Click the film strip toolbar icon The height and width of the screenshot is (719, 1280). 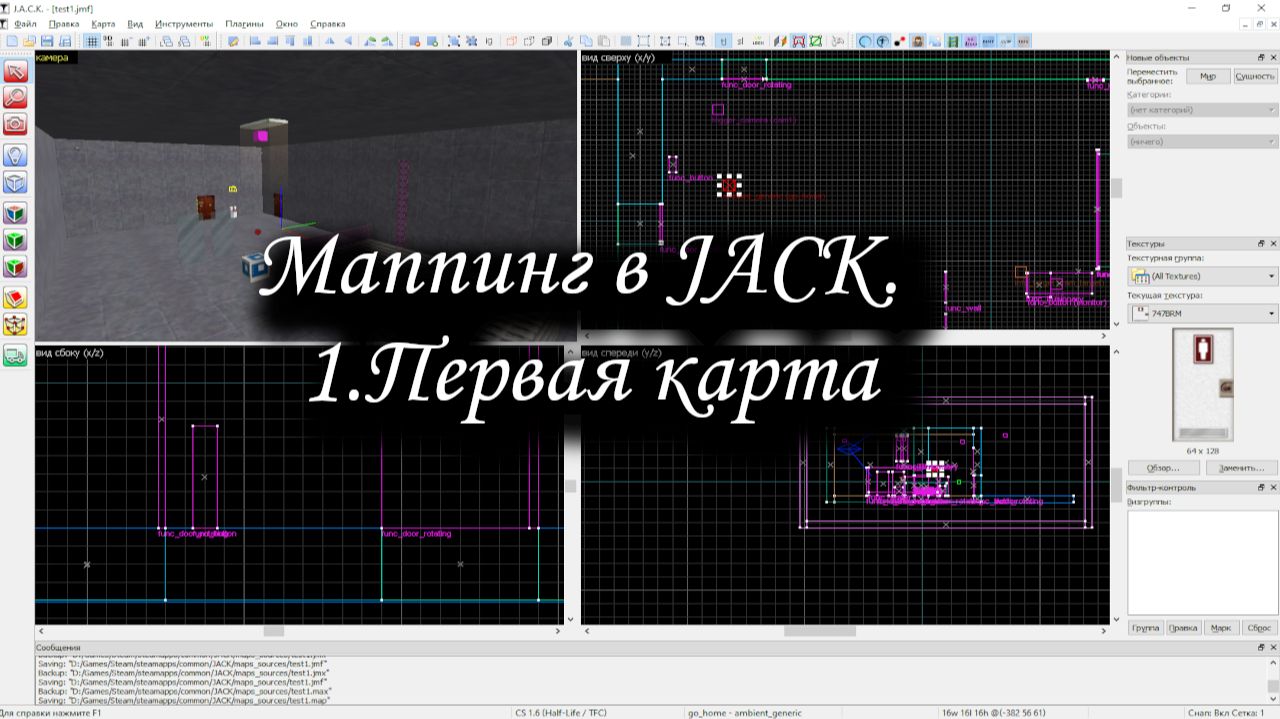953,41
